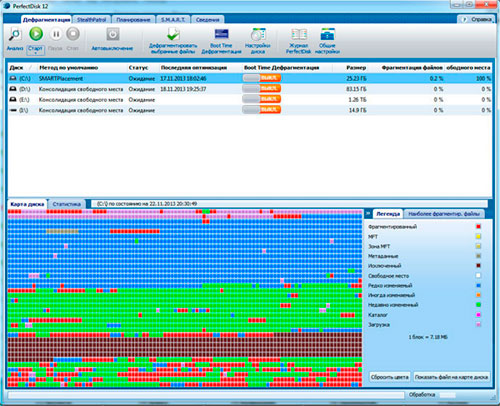Viewport: 500px width, 406px height.
Task: Switch to the Карта диска tab
Action: coord(27,204)
